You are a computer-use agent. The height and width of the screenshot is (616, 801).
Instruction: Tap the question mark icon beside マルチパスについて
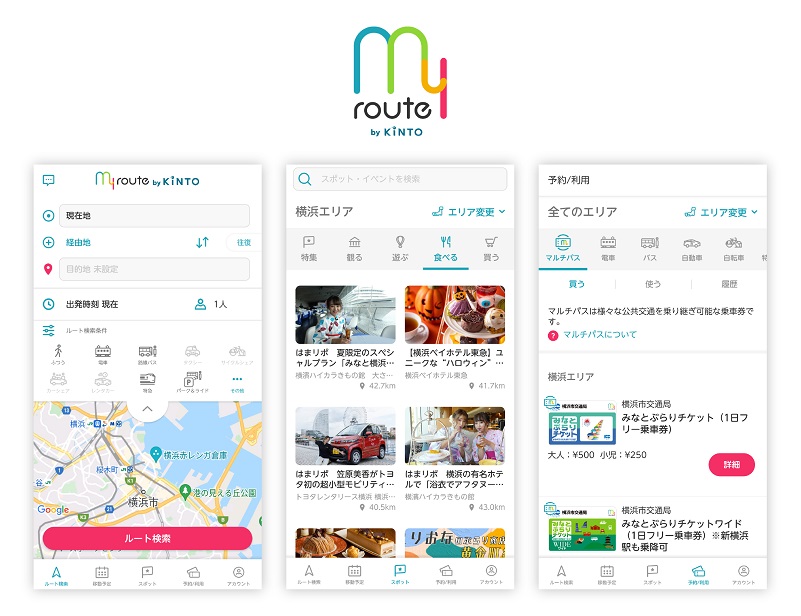553,336
